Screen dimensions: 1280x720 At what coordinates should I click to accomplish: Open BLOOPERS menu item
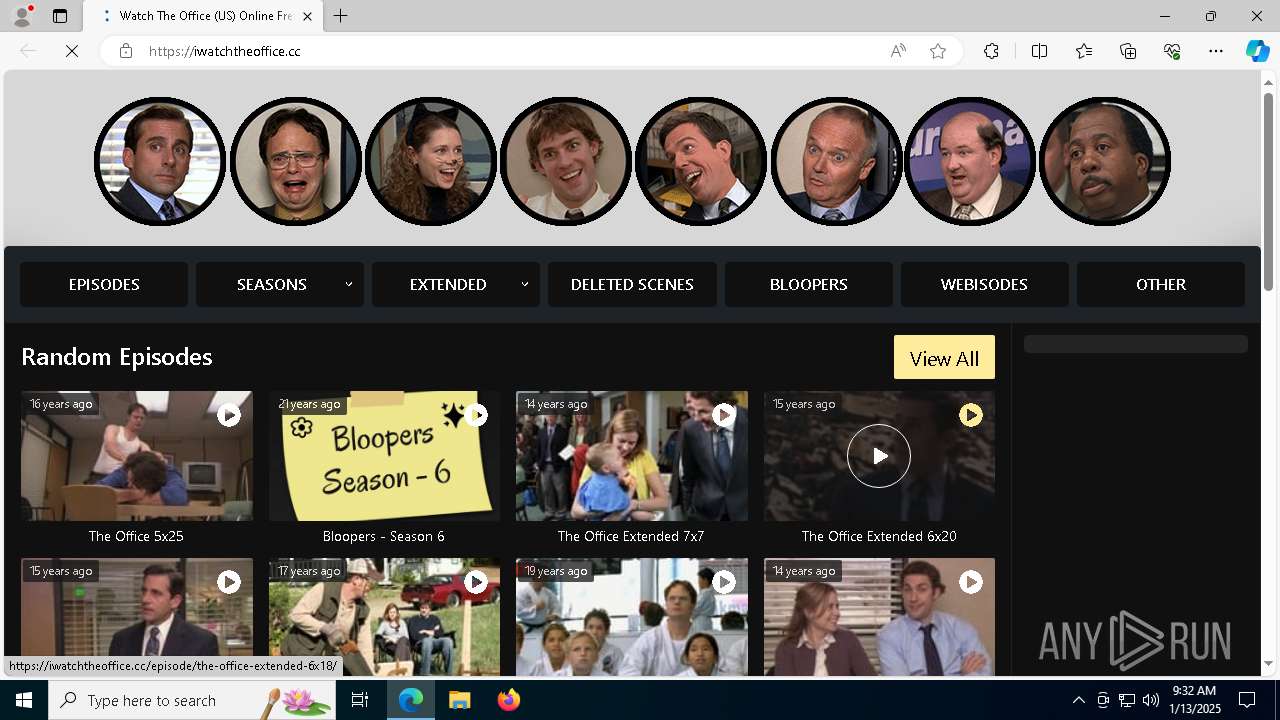tap(809, 284)
